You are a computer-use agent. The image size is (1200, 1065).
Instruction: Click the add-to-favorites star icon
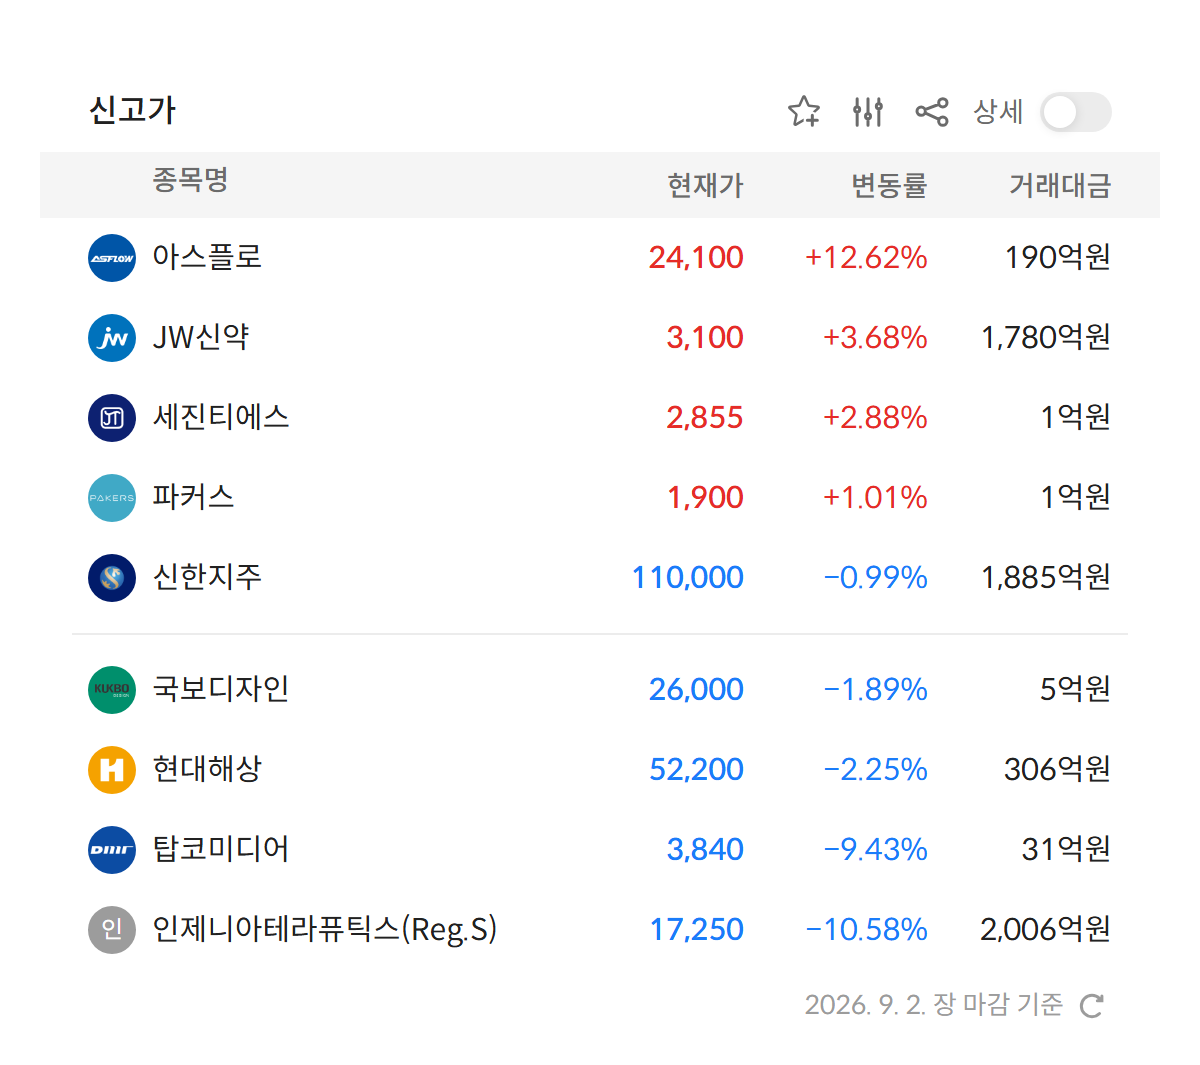[804, 111]
